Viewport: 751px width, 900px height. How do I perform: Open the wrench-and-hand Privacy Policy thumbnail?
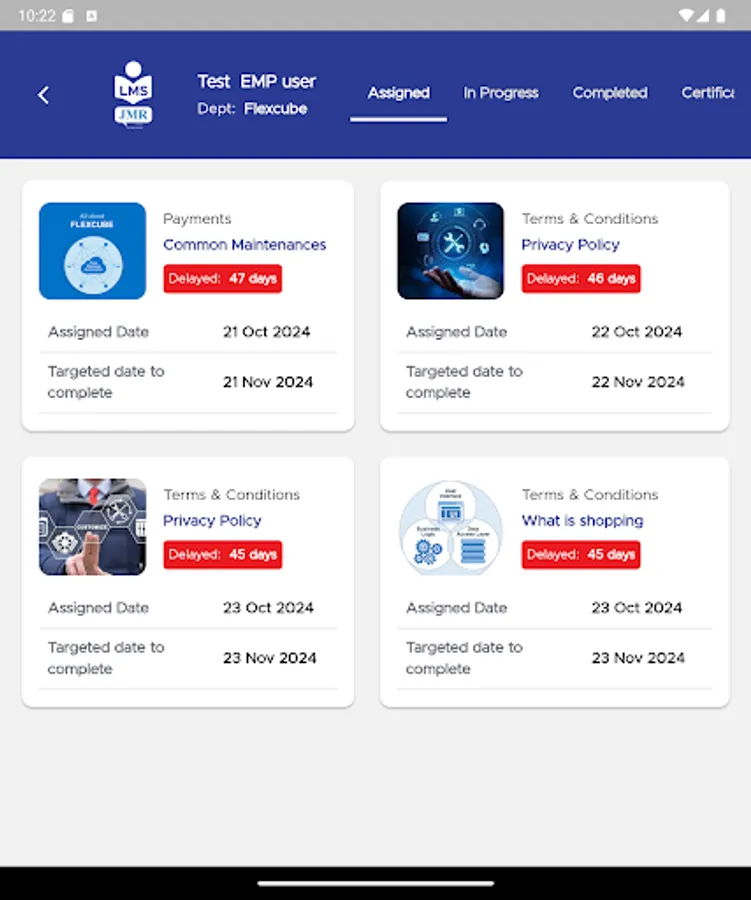[x=451, y=251]
